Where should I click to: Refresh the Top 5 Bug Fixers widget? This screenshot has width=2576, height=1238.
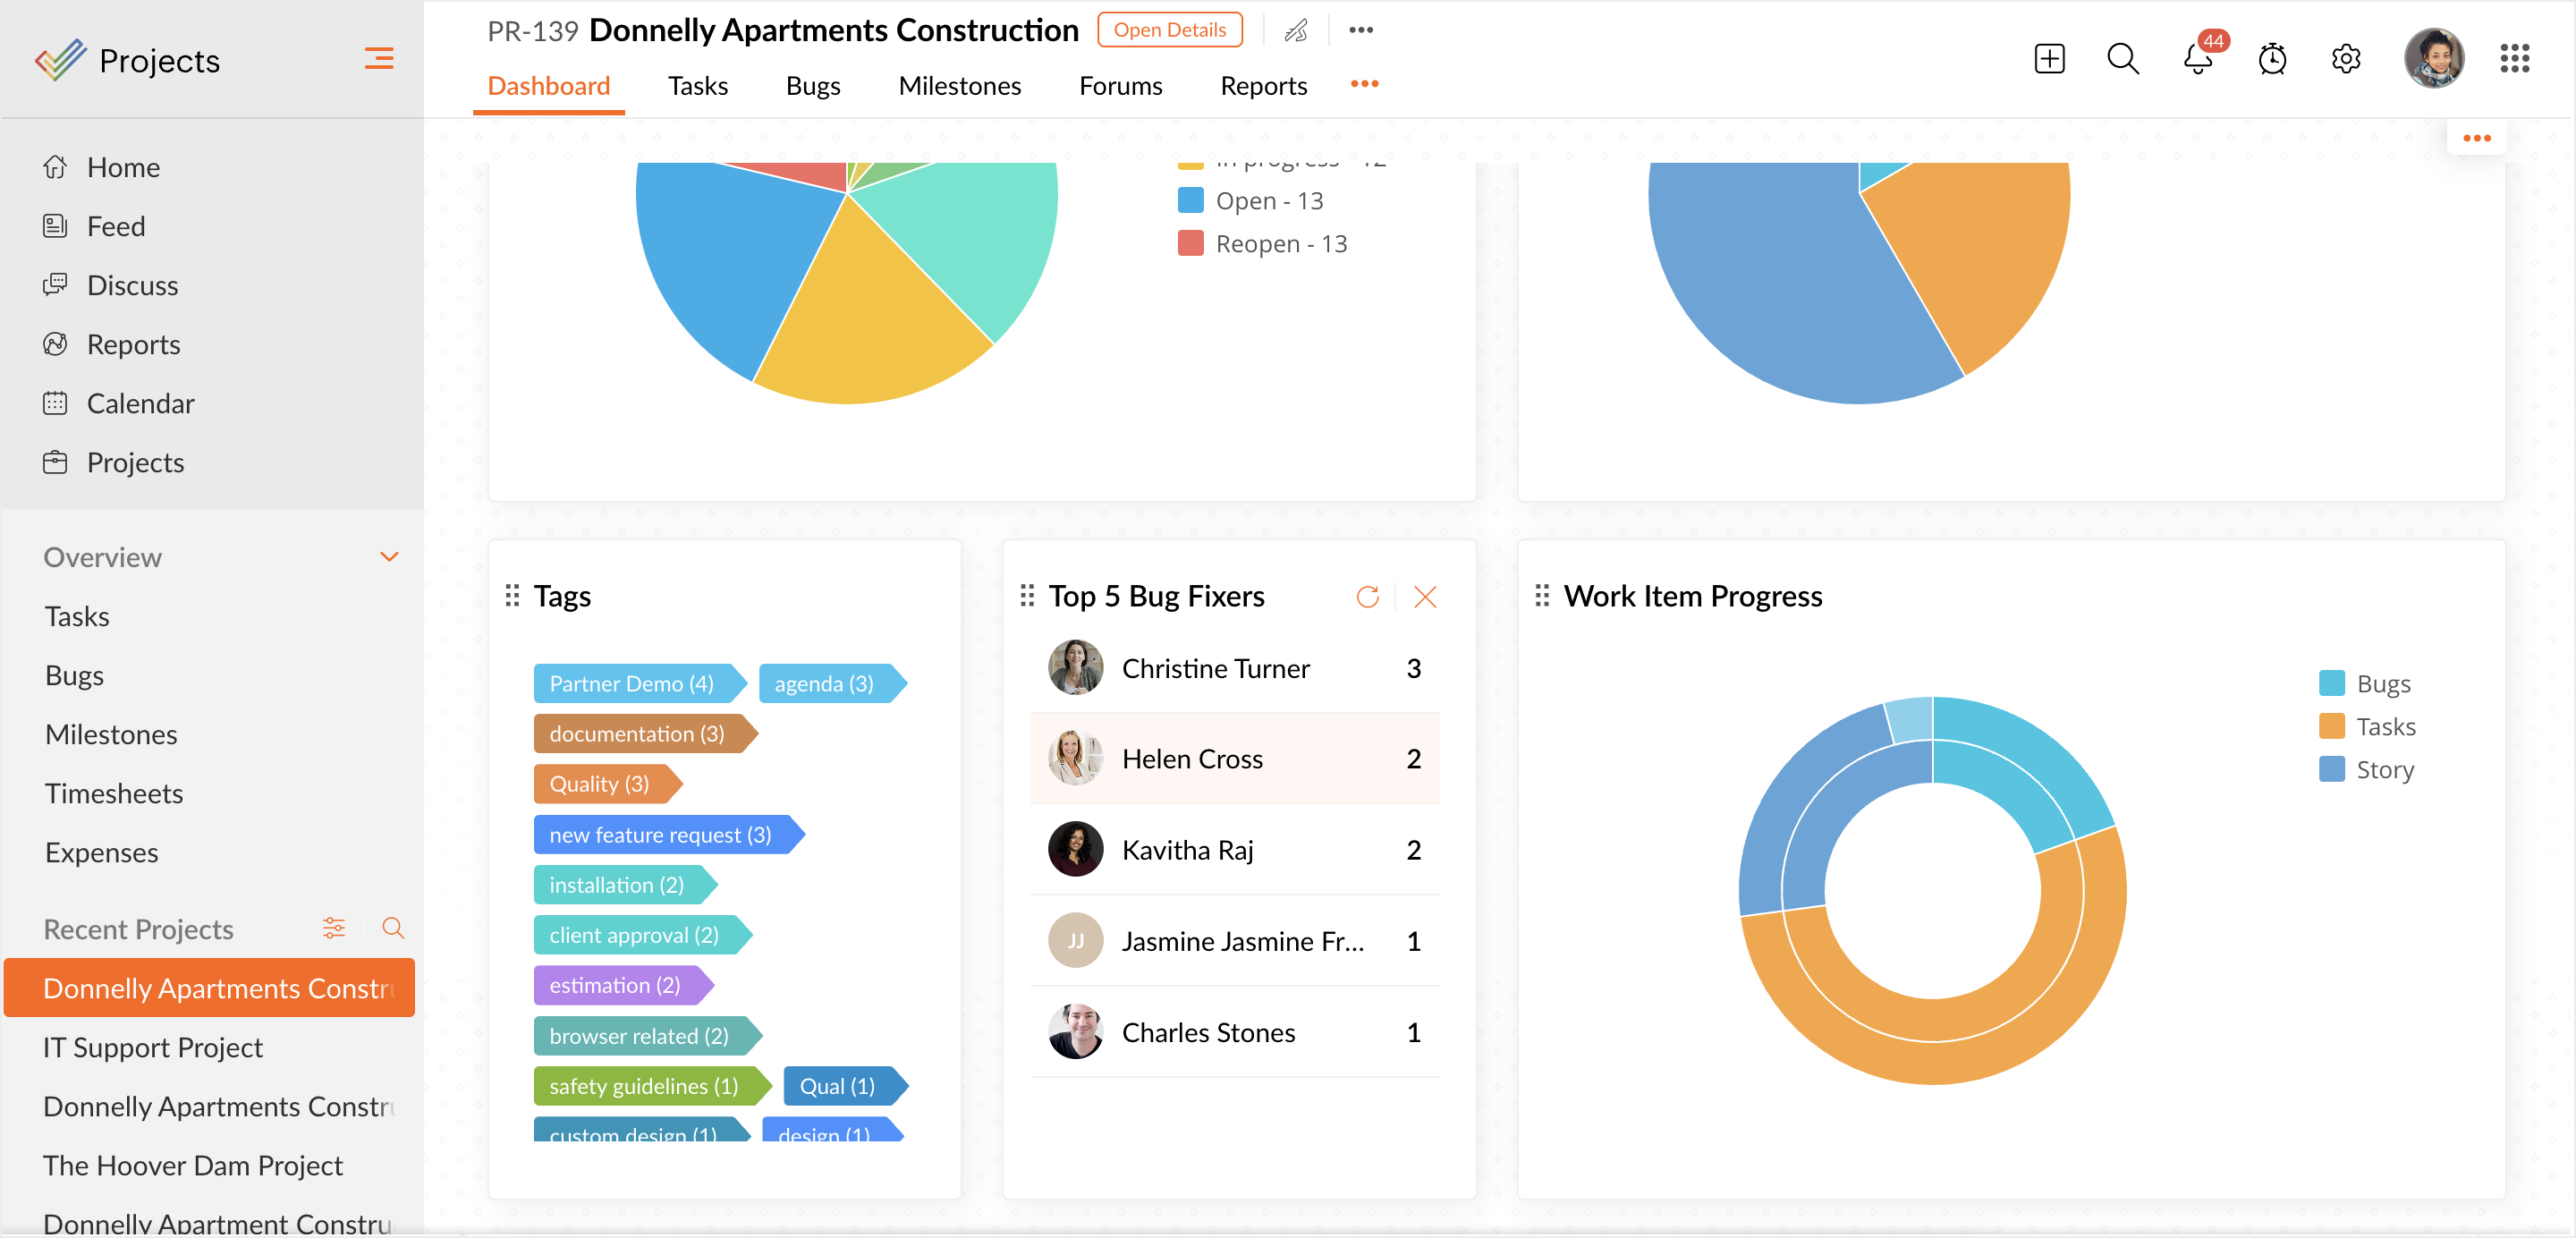click(1367, 597)
